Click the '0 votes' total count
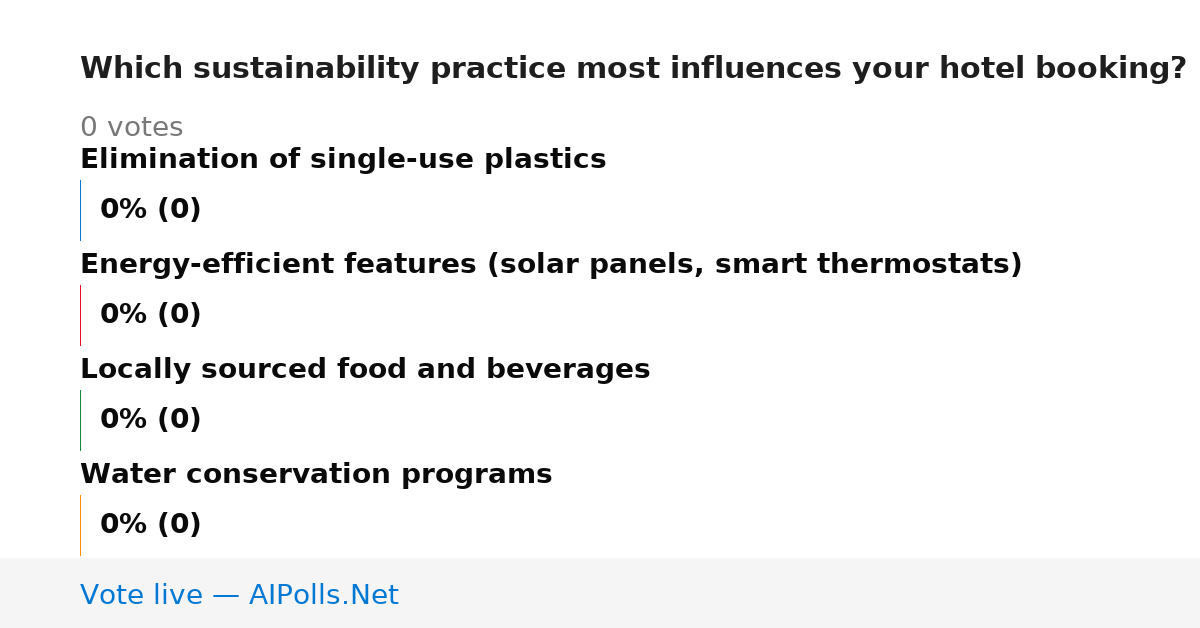This screenshot has height=628, width=1200. click(131, 128)
